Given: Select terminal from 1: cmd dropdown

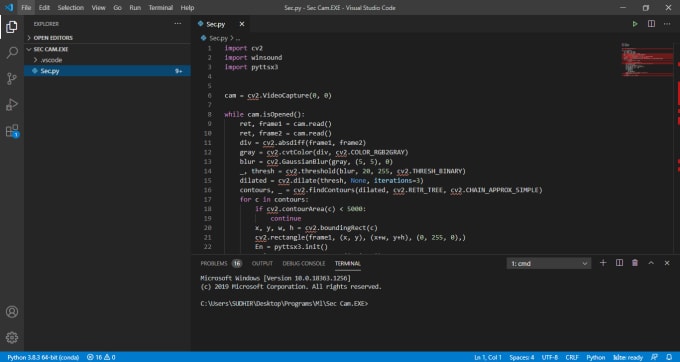Looking at the screenshot, I should [549, 264].
